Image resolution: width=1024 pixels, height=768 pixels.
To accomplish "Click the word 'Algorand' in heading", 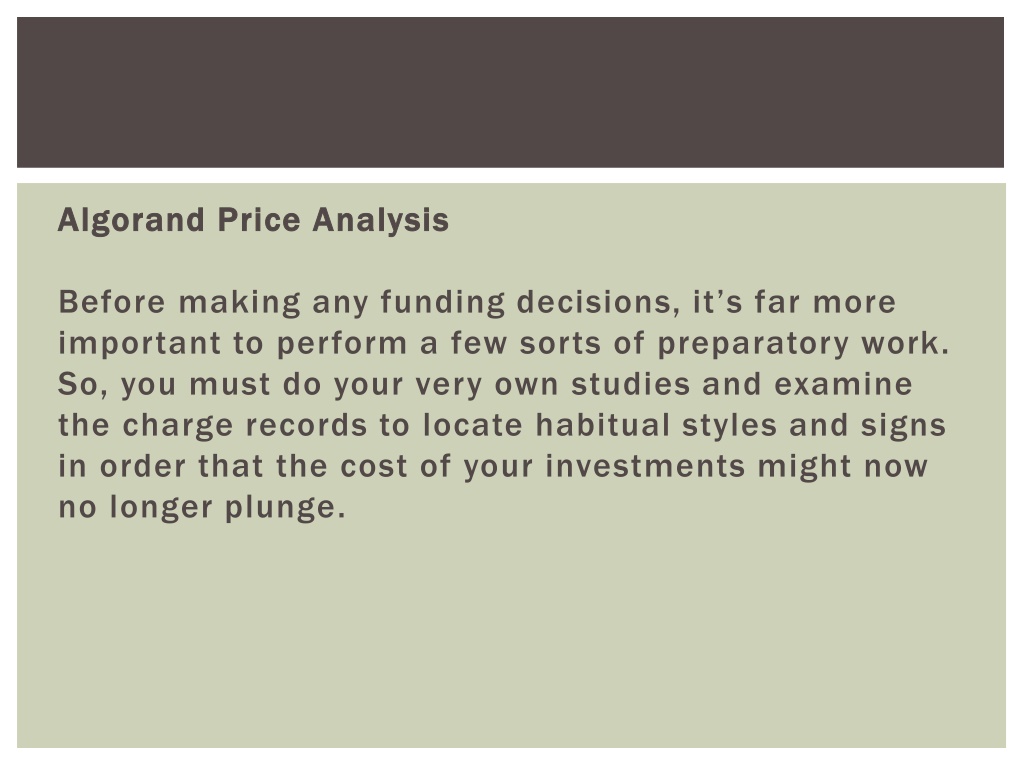I will point(131,221).
